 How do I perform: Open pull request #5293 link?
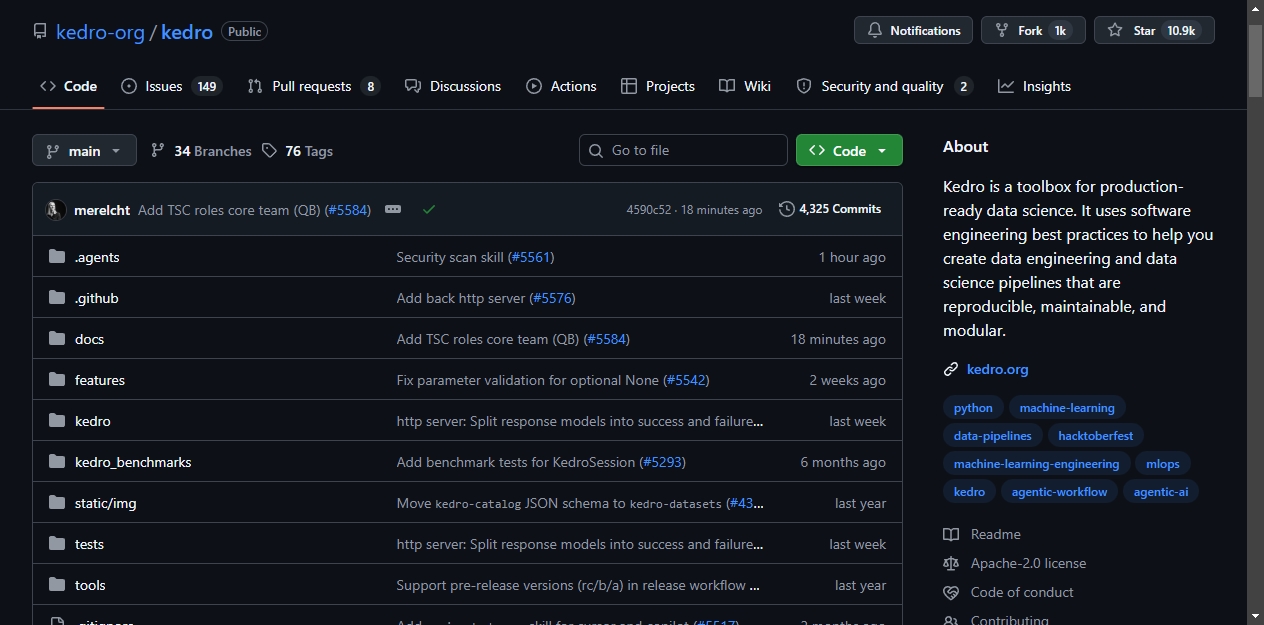pyautogui.click(x=663, y=462)
